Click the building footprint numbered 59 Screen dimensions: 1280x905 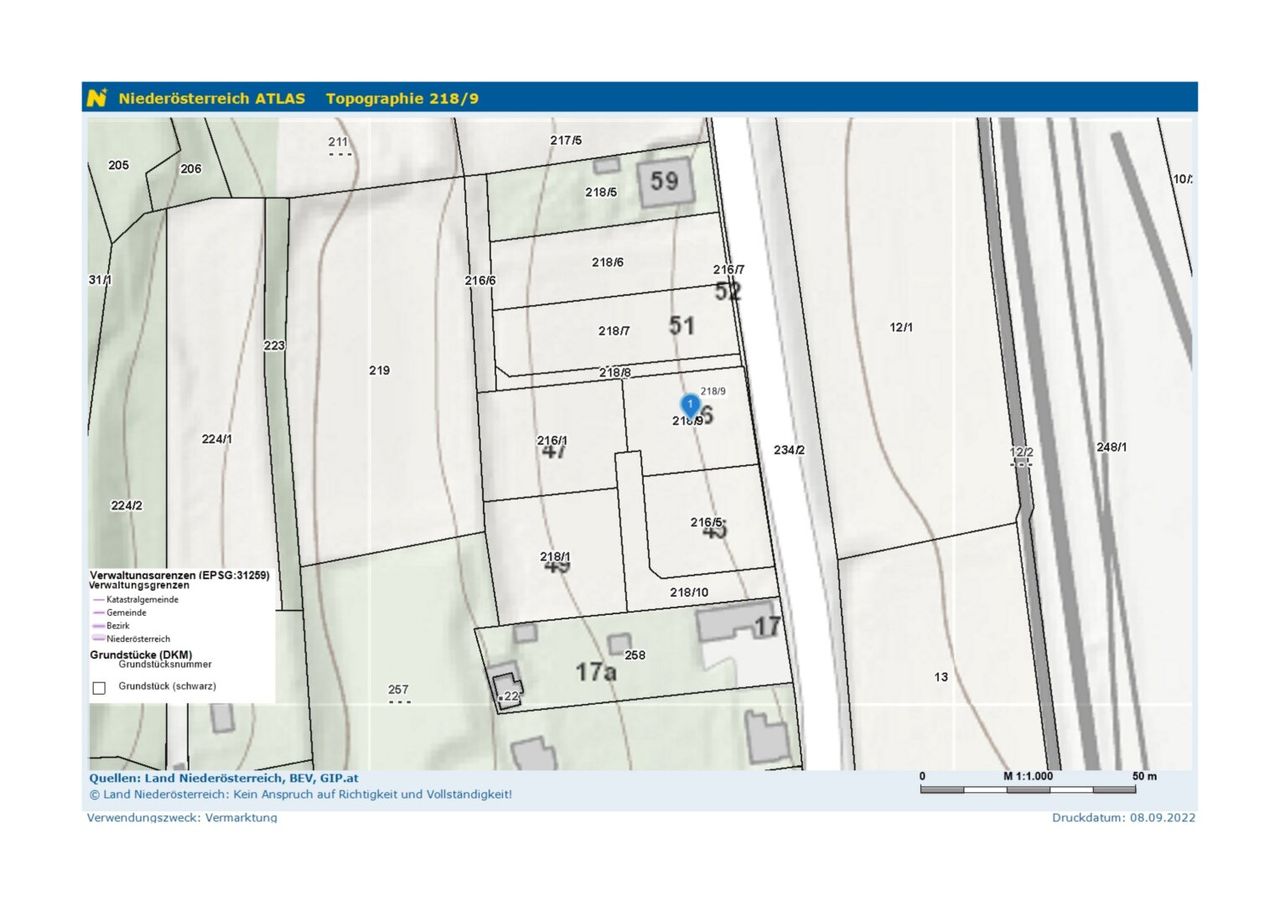(664, 182)
